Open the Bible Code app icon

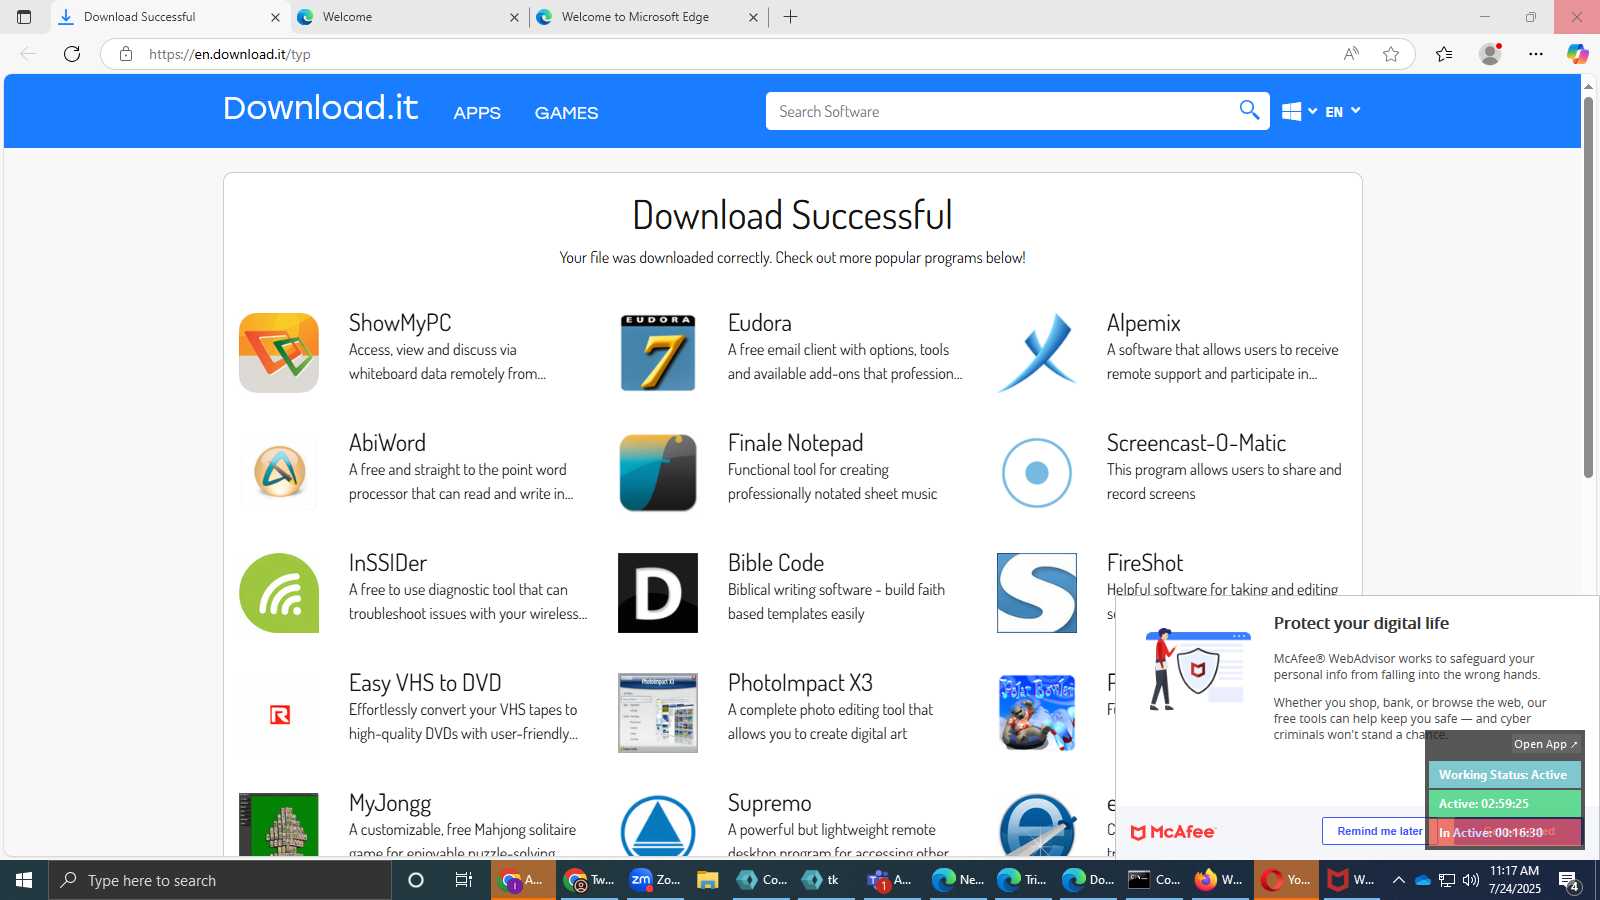(x=658, y=593)
